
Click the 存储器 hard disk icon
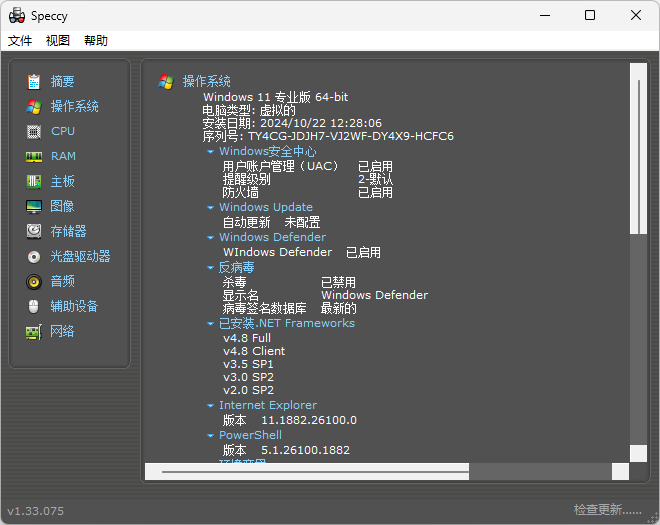(34, 231)
